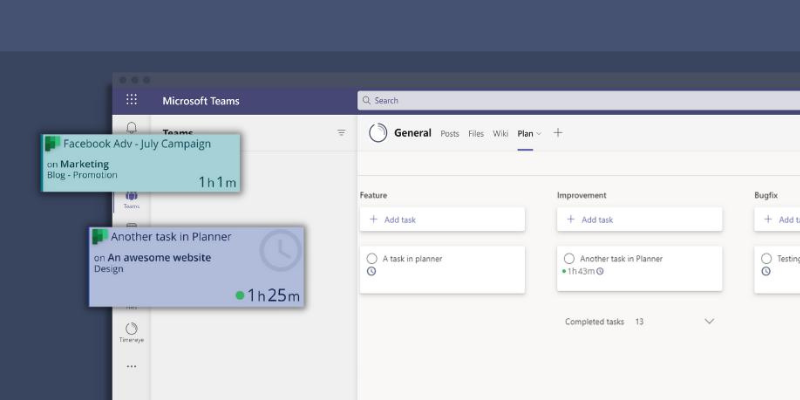Click the 'Marketing' project name
This screenshot has width=800, height=400.
coord(85,164)
